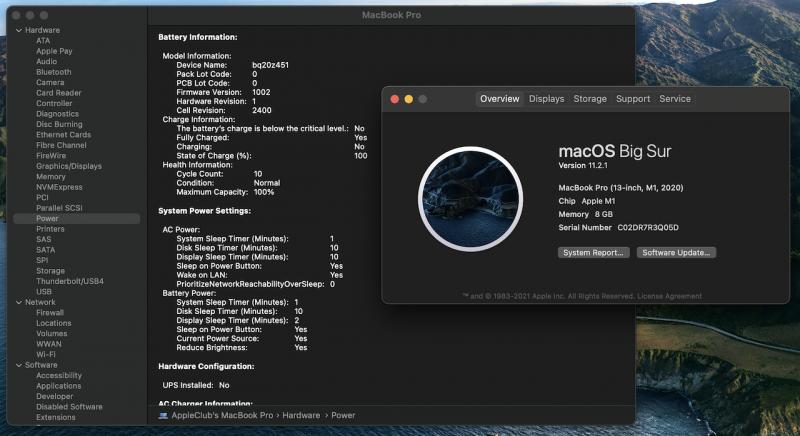
Task: Select SAS hardware entry
Action: click(43, 240)
